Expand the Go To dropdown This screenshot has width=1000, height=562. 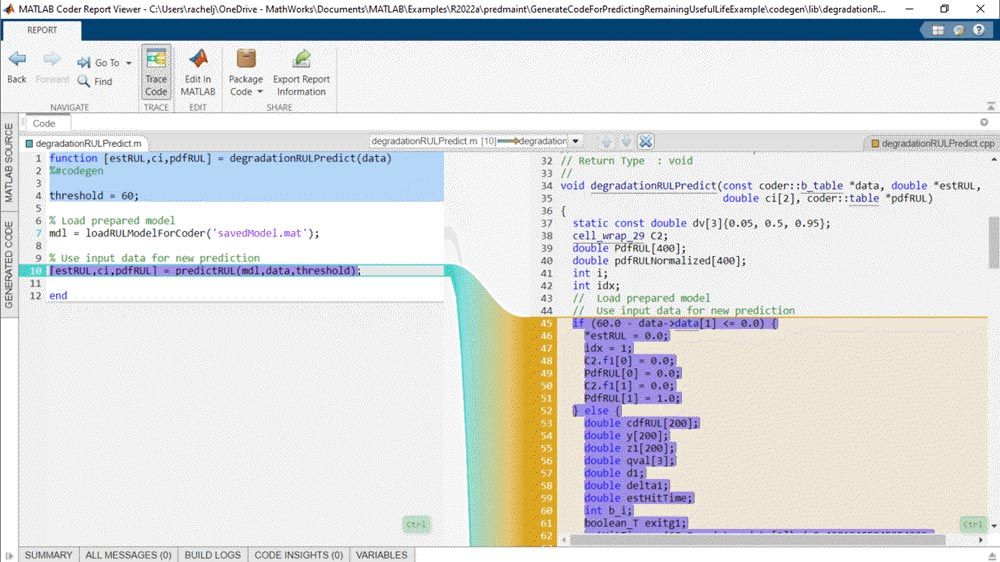(128, 63)
